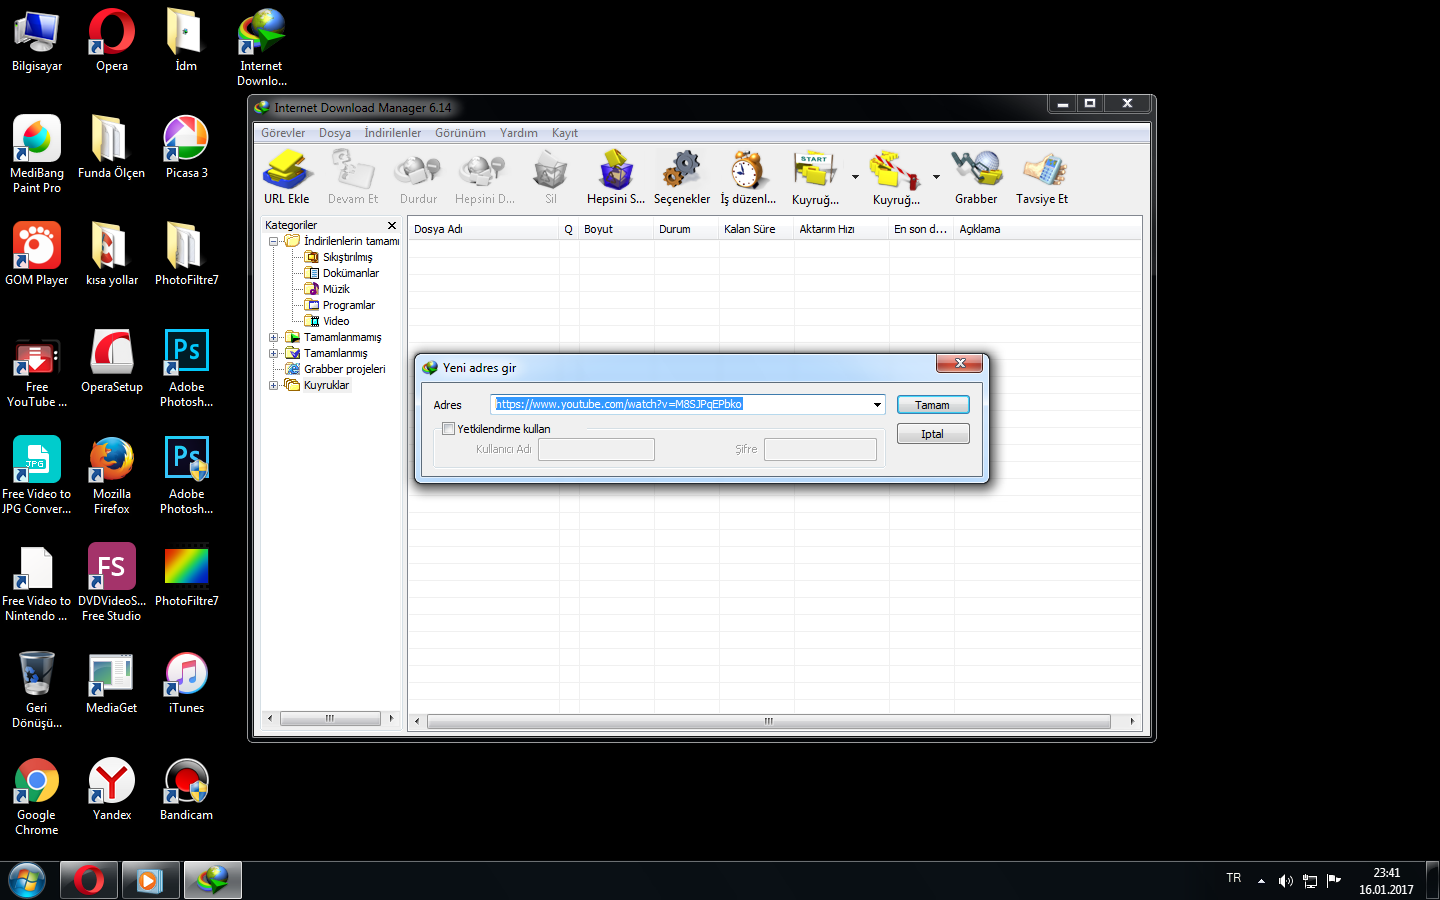Select Video category in the tree
The image size is (1440, 900).
coord(336,321)
